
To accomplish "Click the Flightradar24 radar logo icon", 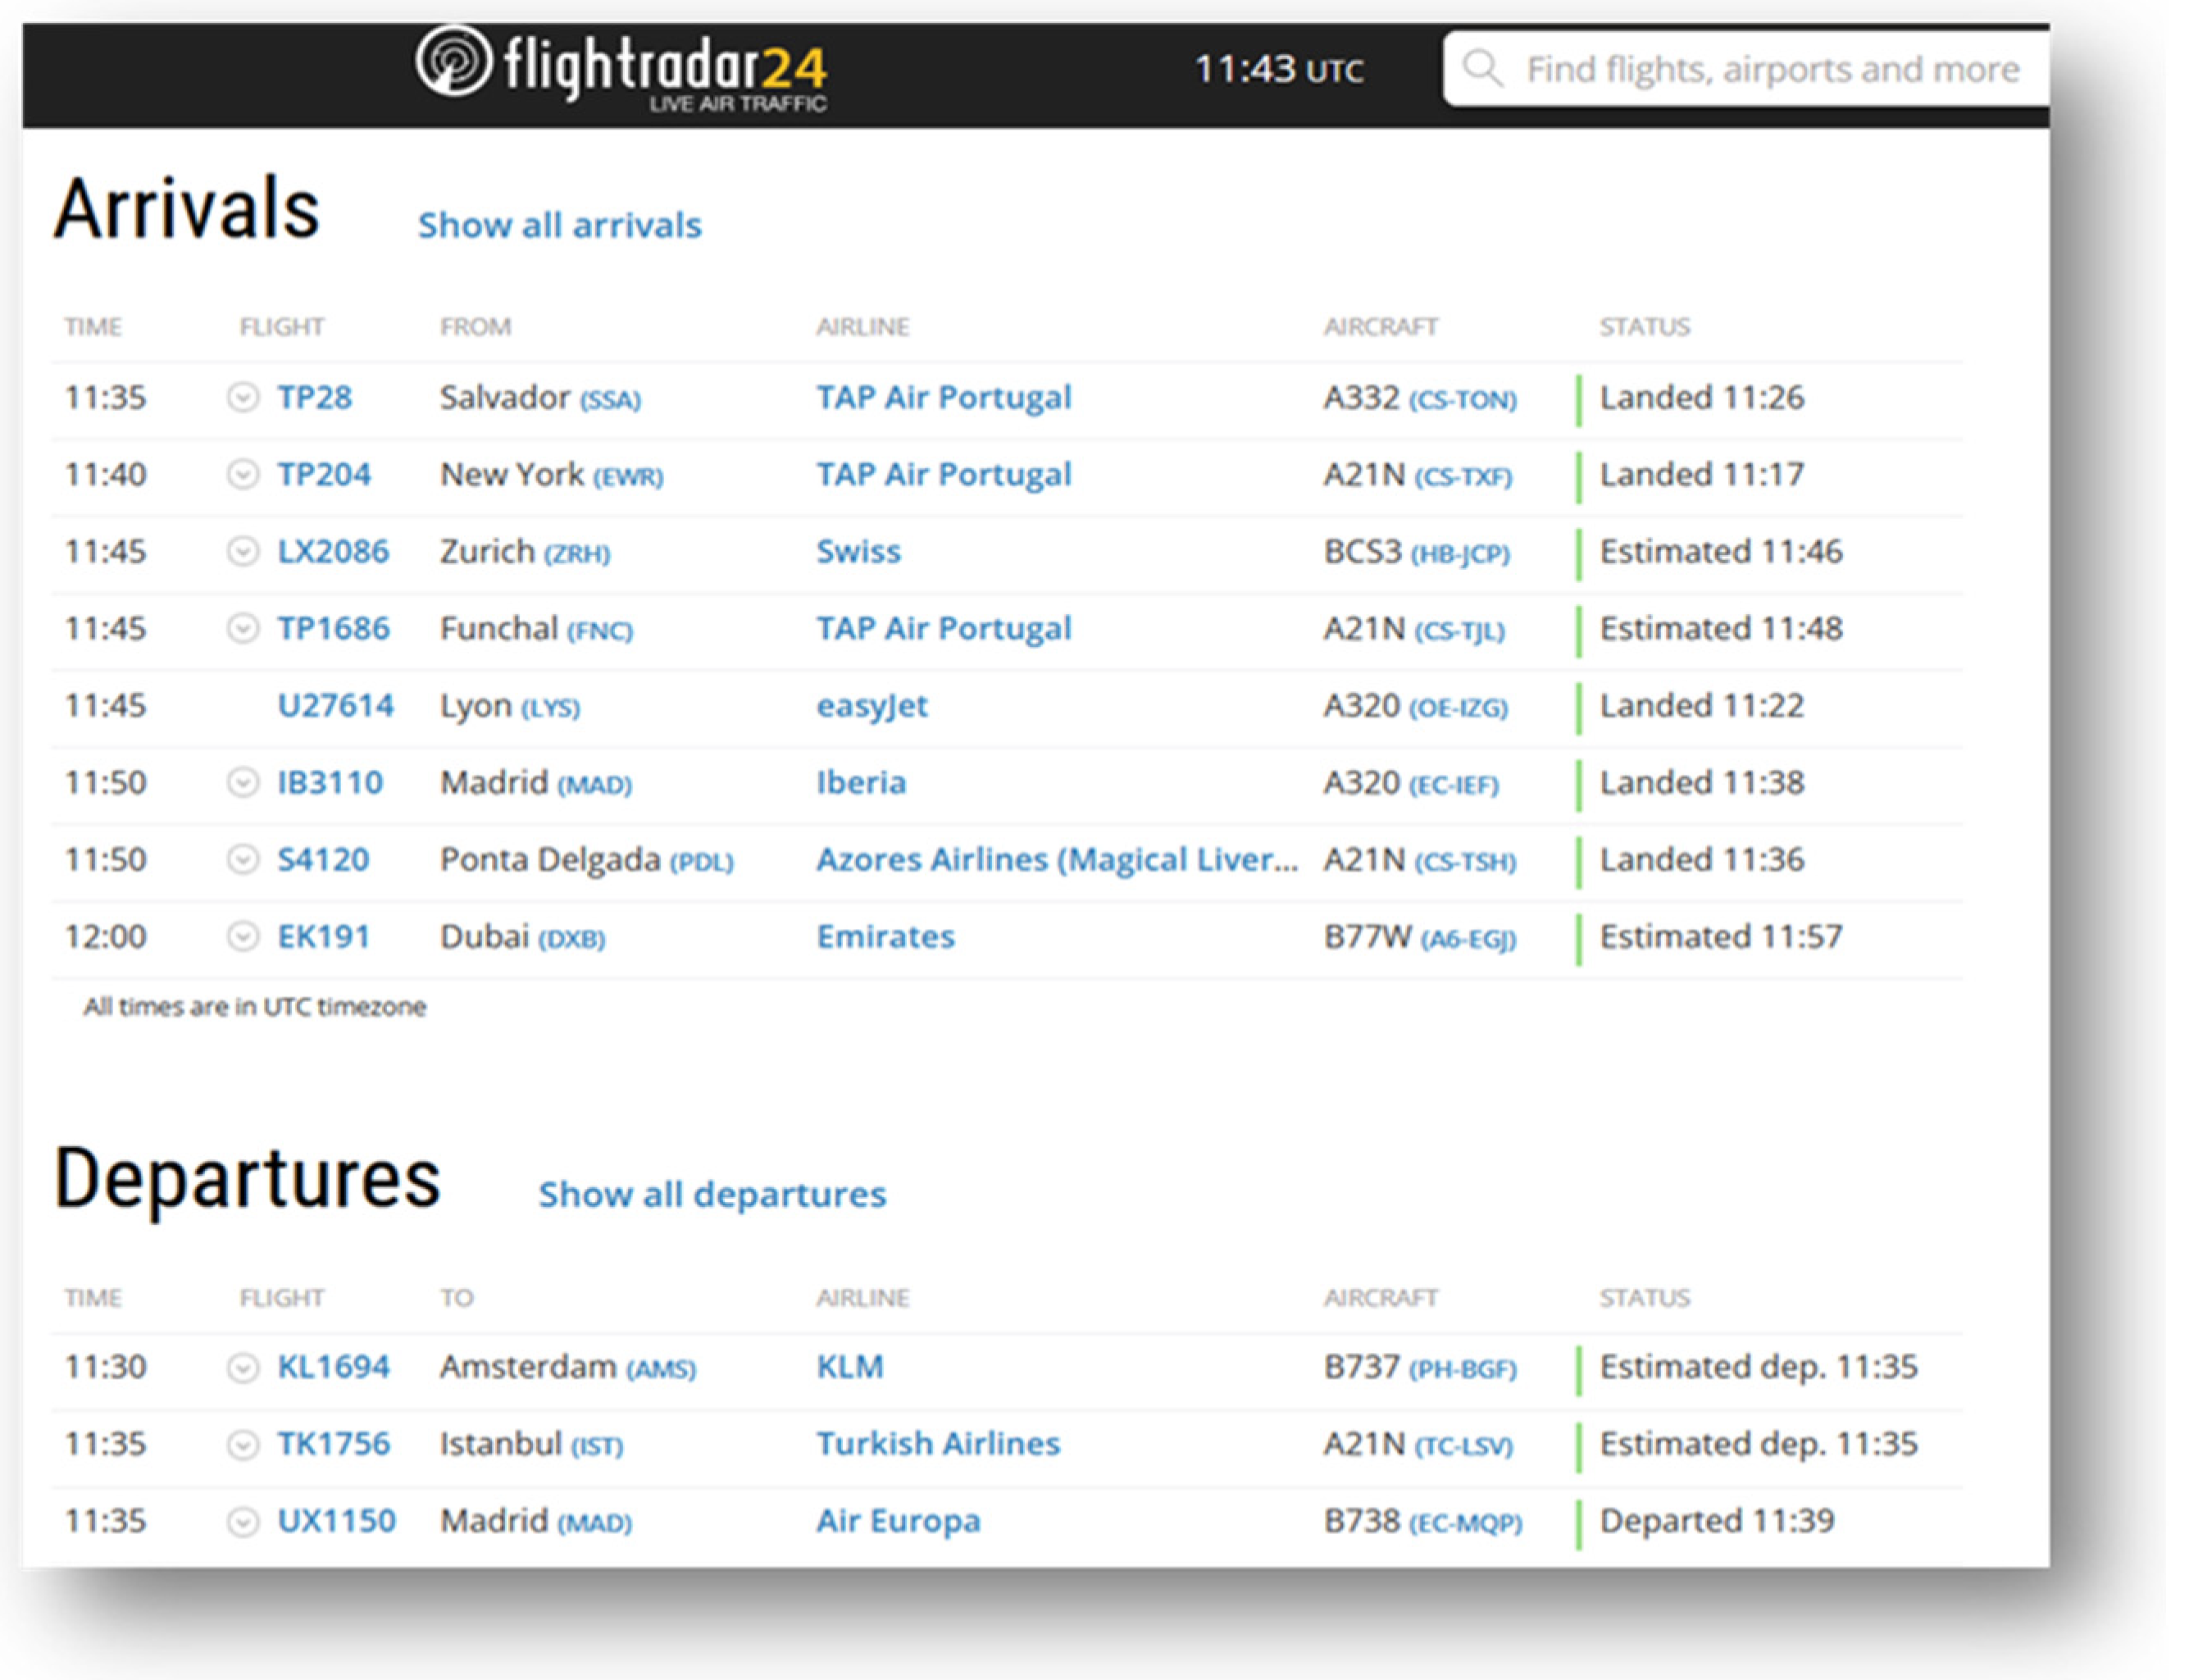I will coord(453,61).
